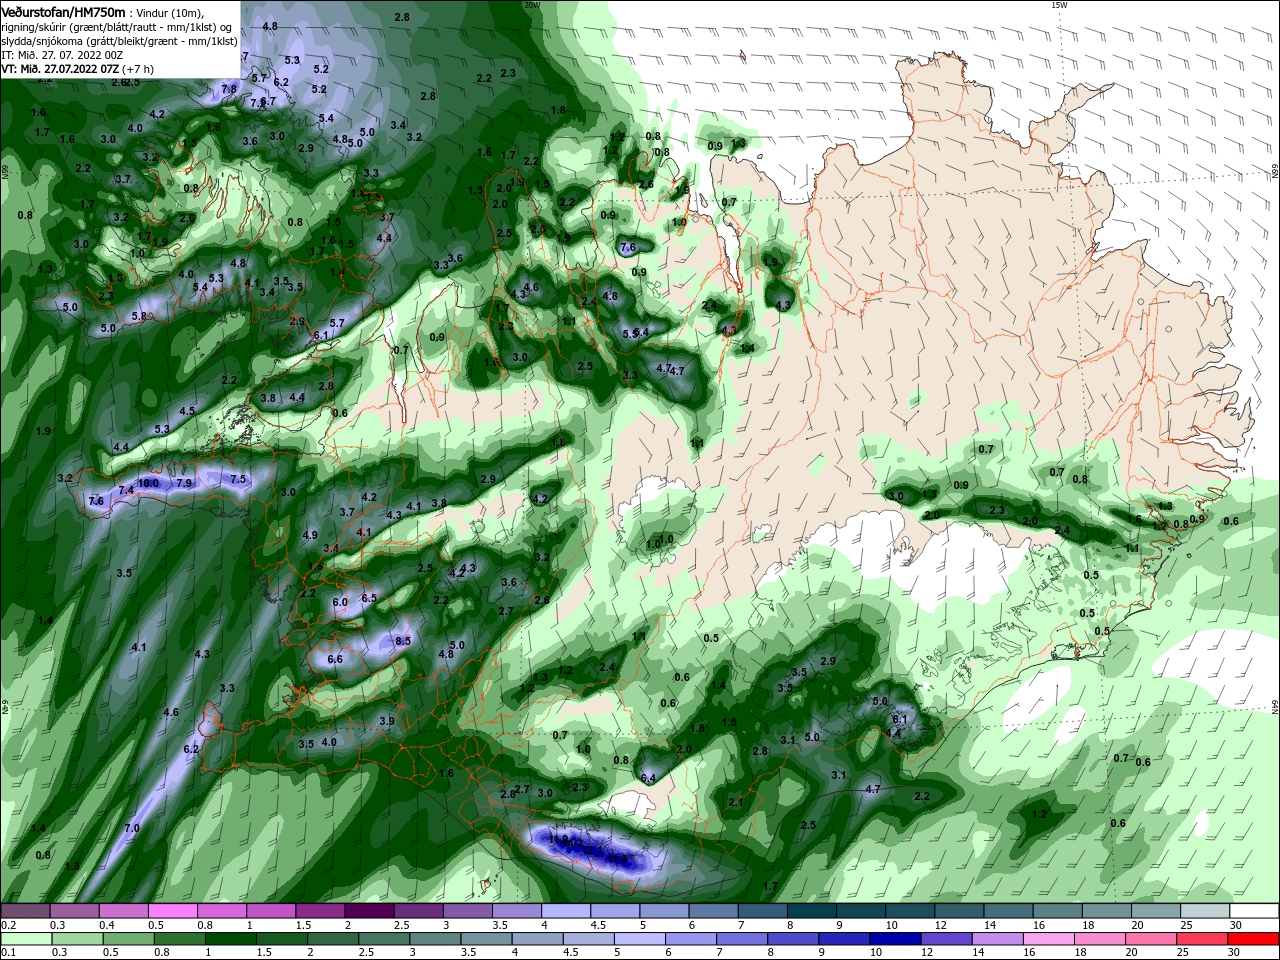
Task: Click the 6.5 precipitation value on the map
Action: point(369,598)
